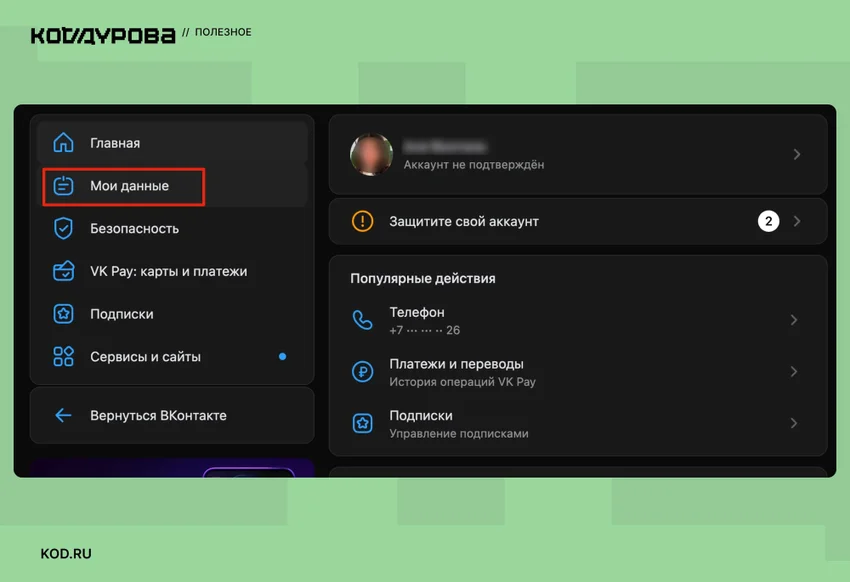850x582 pixels.
Task: Click the blurred account name
Action: [445, 147]
